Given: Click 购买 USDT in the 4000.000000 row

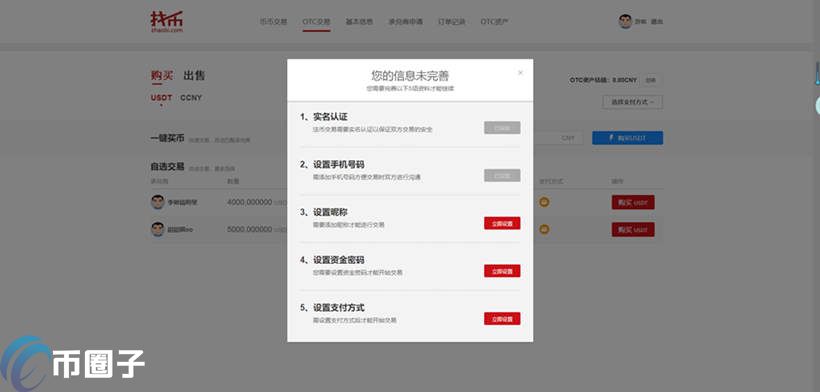Looking at the screenshot, I should (x=633, y=202).
